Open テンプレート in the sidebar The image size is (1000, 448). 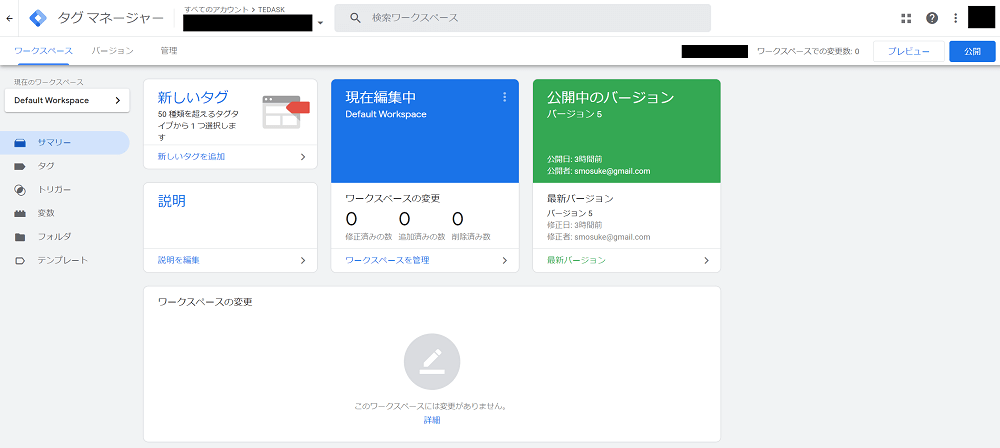click(x=62, y=260)
